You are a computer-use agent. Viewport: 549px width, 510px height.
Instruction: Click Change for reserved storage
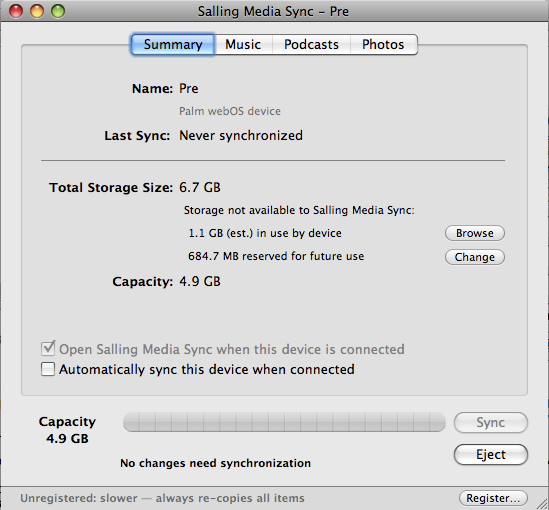tap(475, 257)
